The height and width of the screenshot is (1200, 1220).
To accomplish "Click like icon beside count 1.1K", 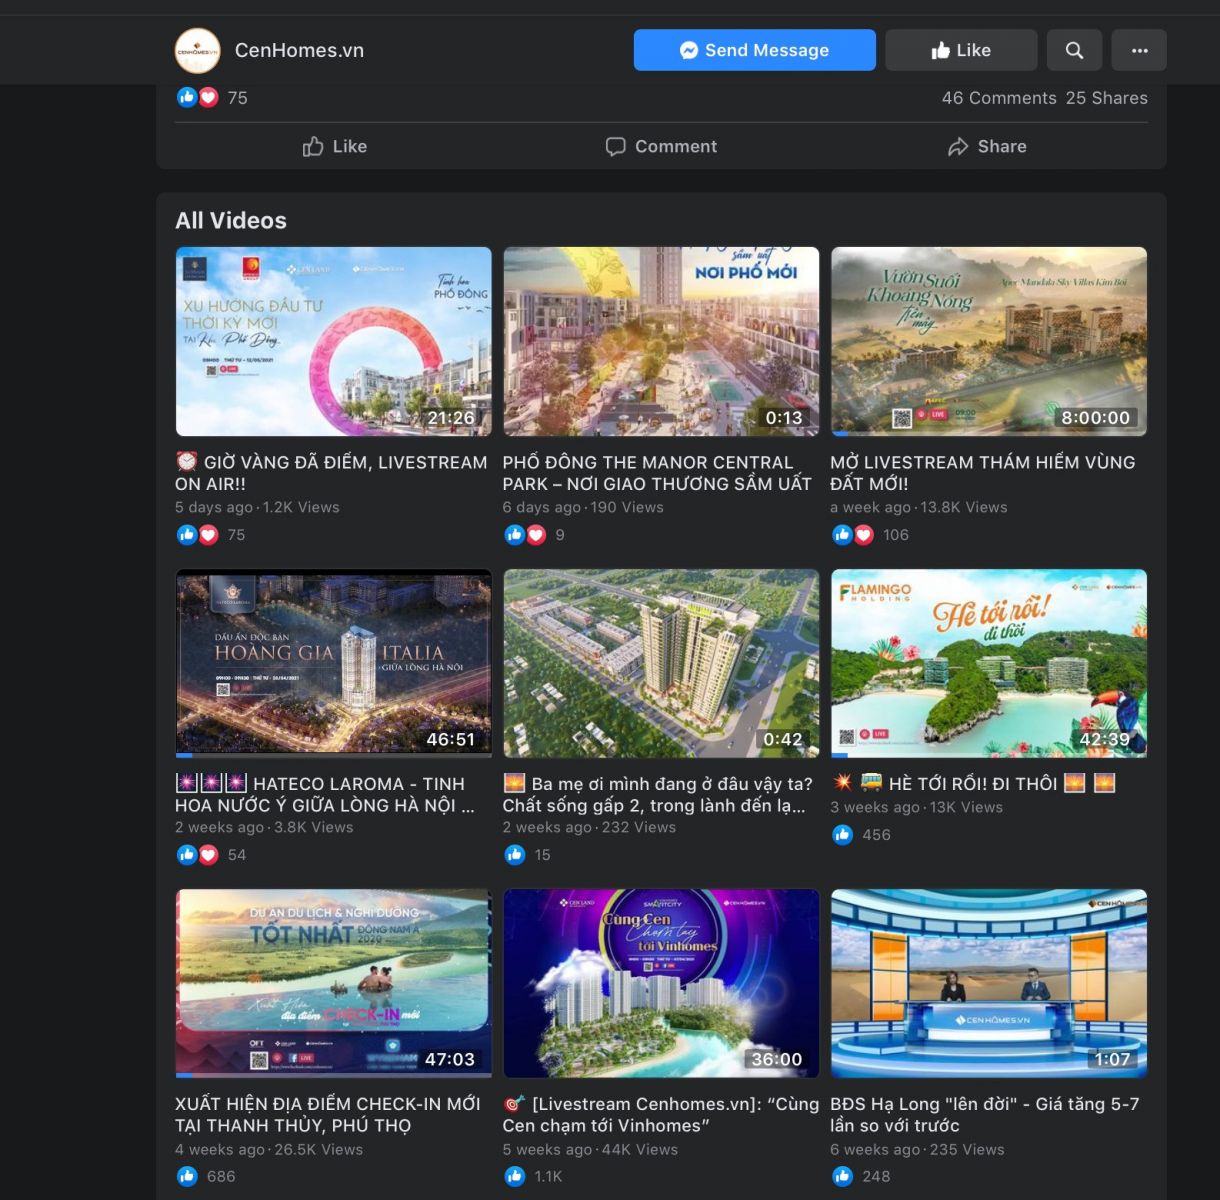I will 515,1177.
